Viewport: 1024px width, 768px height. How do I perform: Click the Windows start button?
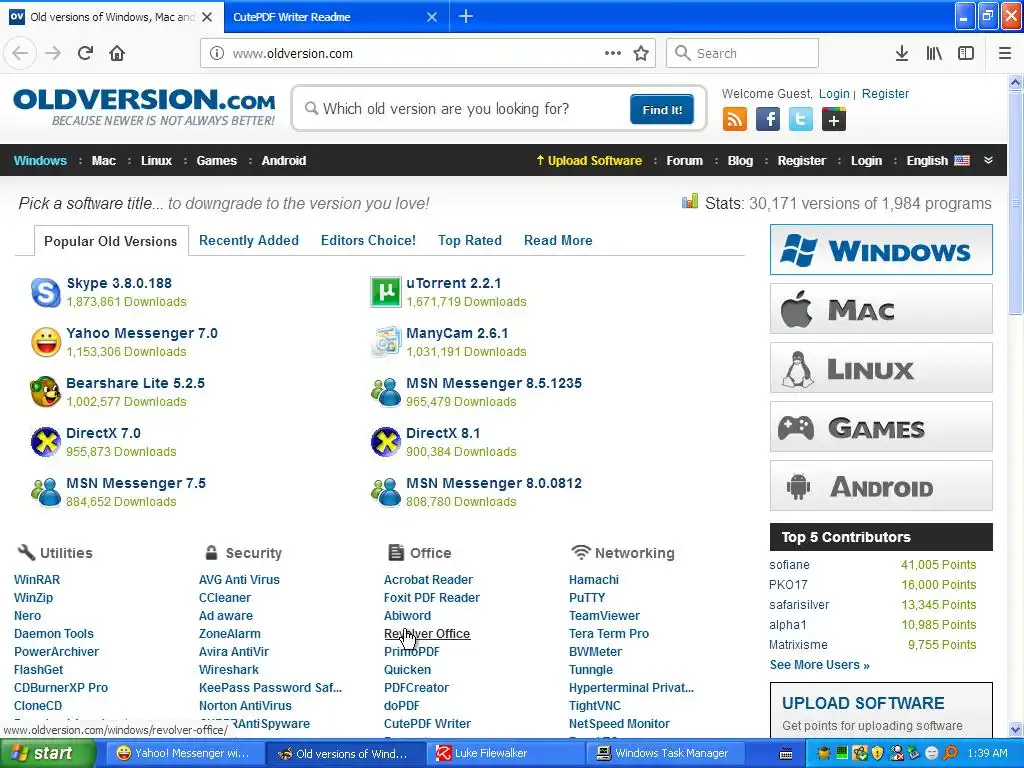[x=47, y=753]
